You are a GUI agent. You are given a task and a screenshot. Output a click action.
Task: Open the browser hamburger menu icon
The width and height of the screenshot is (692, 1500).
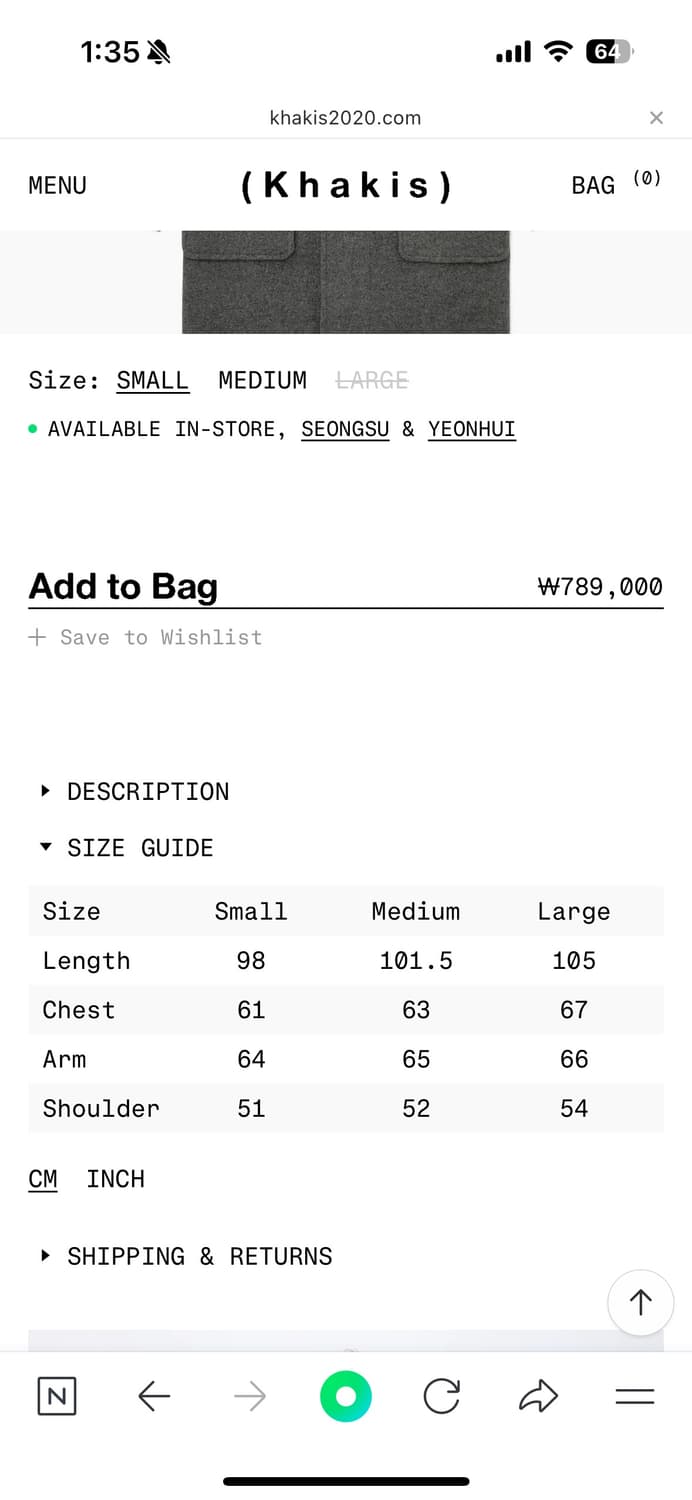(x=634, y=1396)
